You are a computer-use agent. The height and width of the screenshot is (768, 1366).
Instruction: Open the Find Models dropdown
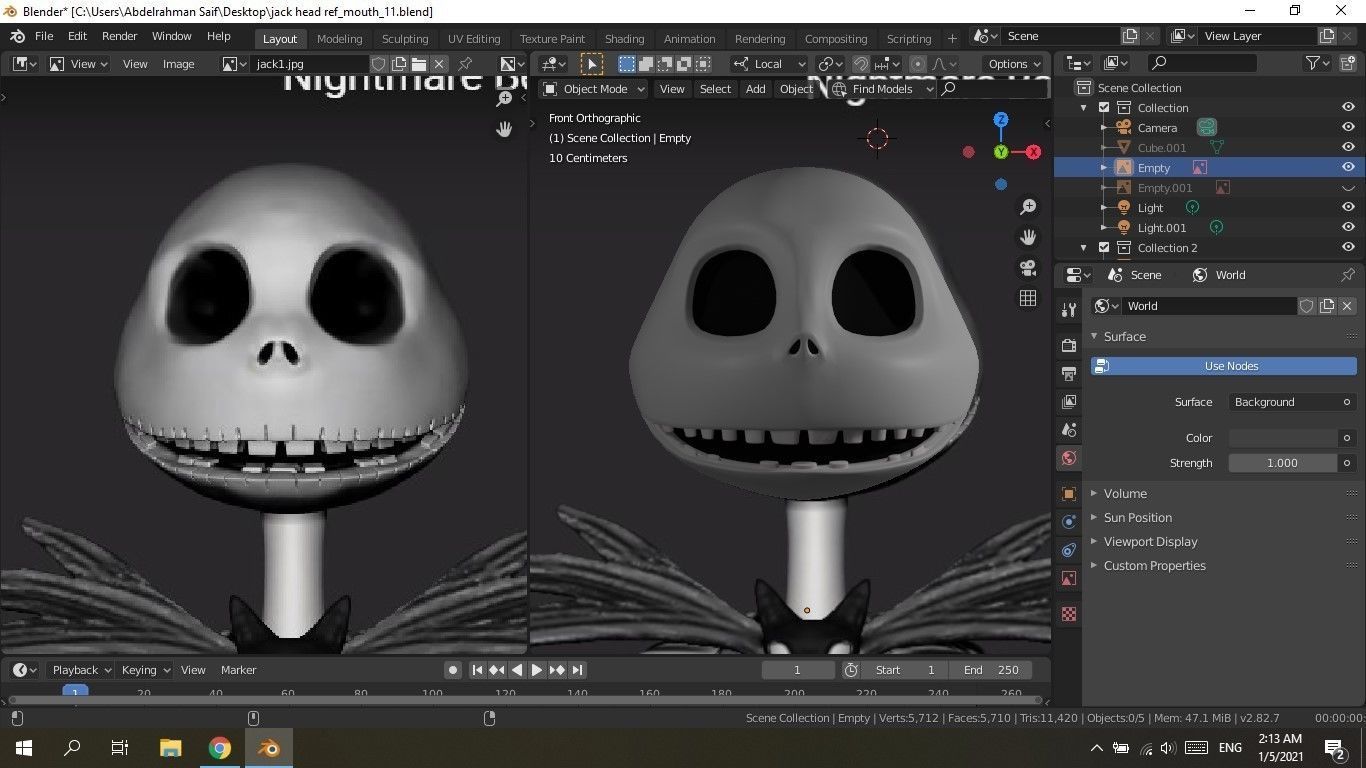[883, 89]
